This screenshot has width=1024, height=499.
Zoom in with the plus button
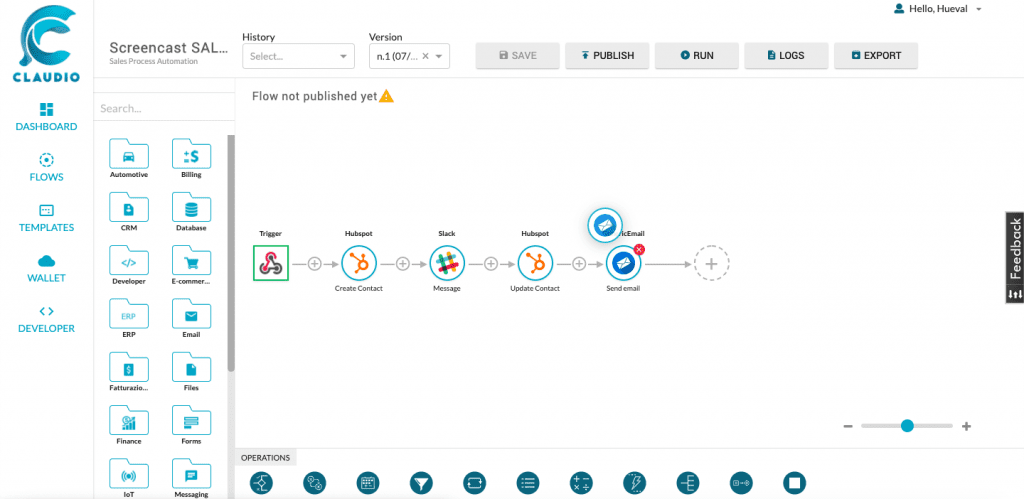click(967, 427)
